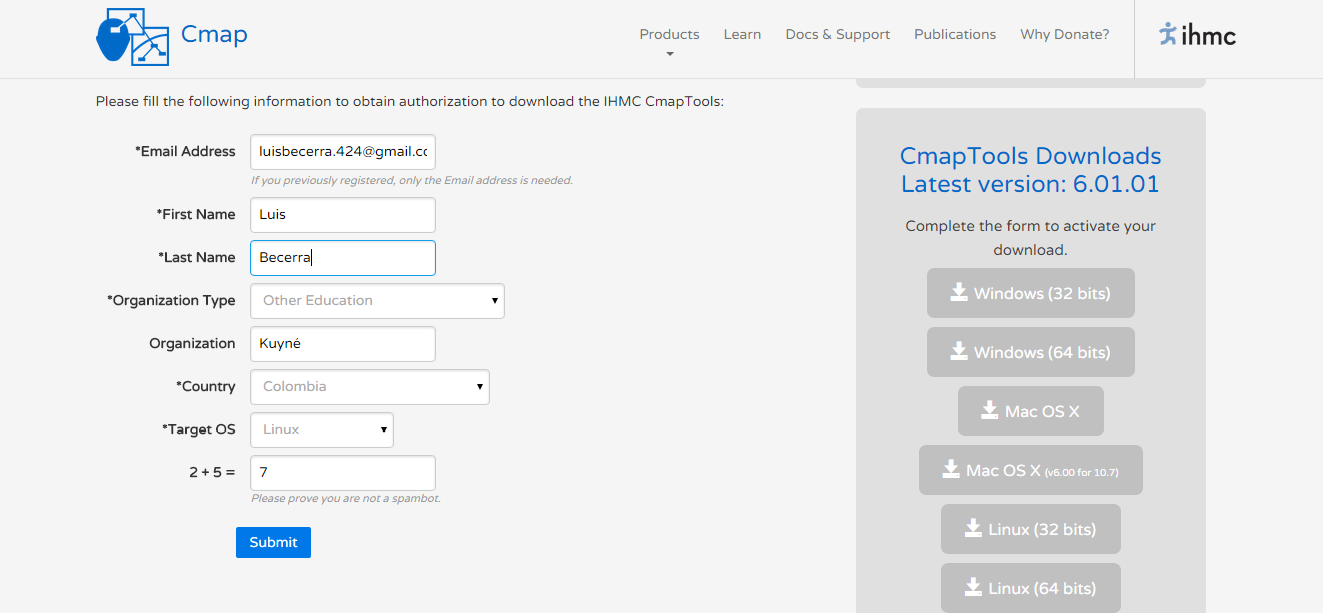Click download icon on Linux (32 bits) button
The image size is (1323, 613).
click(973, 528)
